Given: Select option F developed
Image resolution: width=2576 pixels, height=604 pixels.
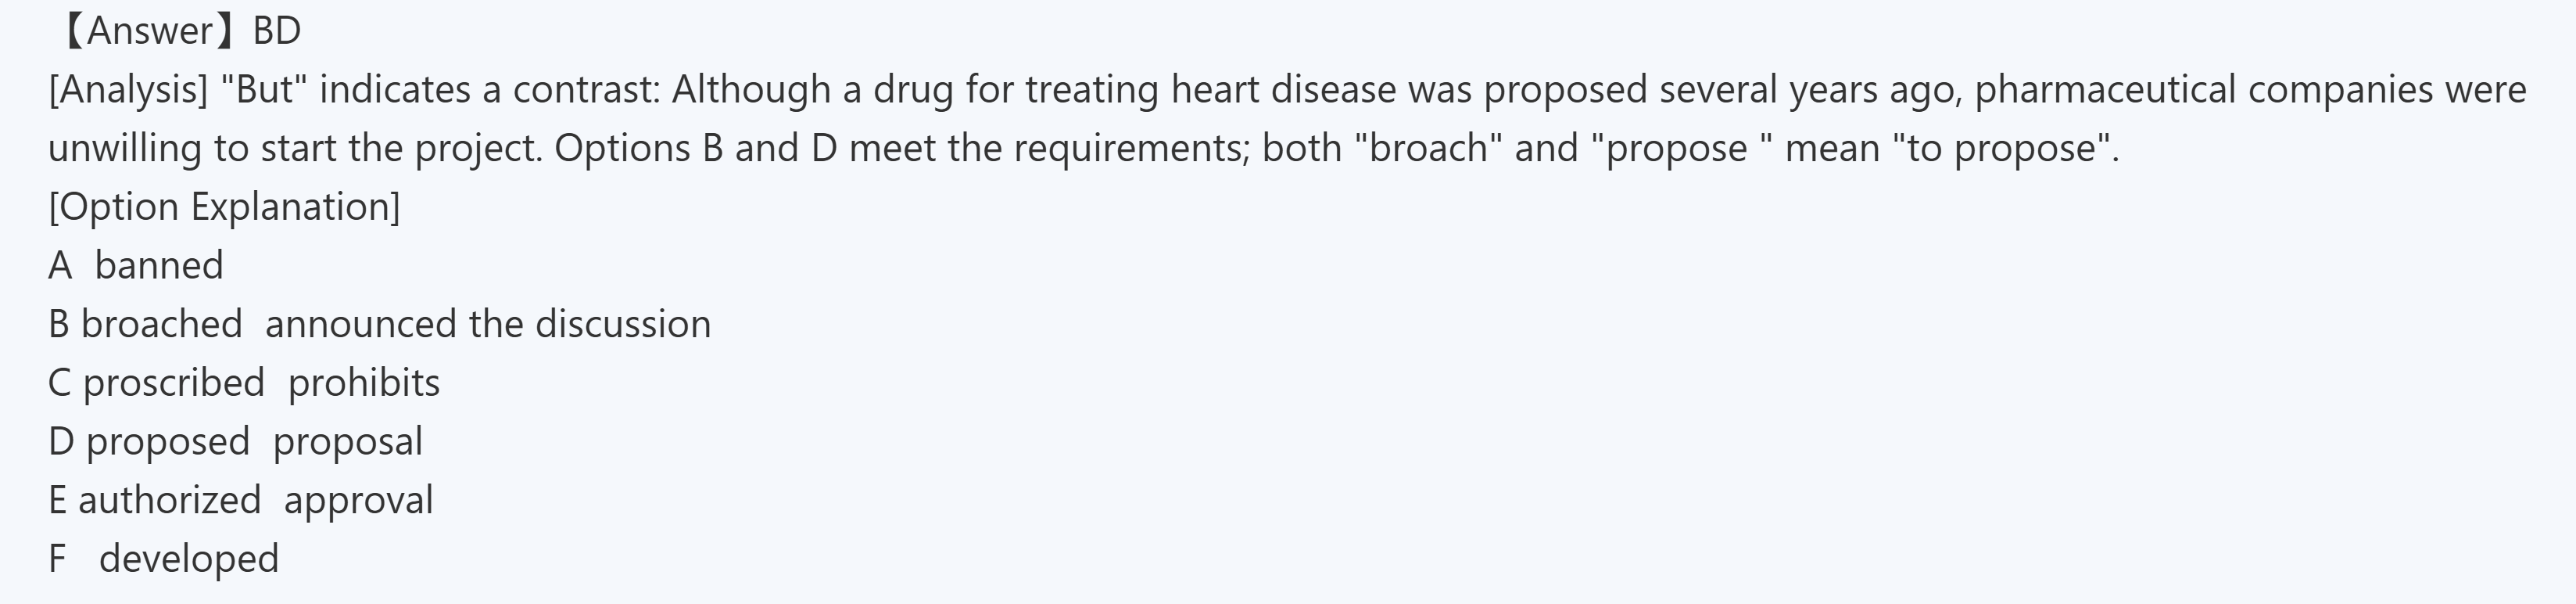Looking at the screenshot, I should pos(188,559).
